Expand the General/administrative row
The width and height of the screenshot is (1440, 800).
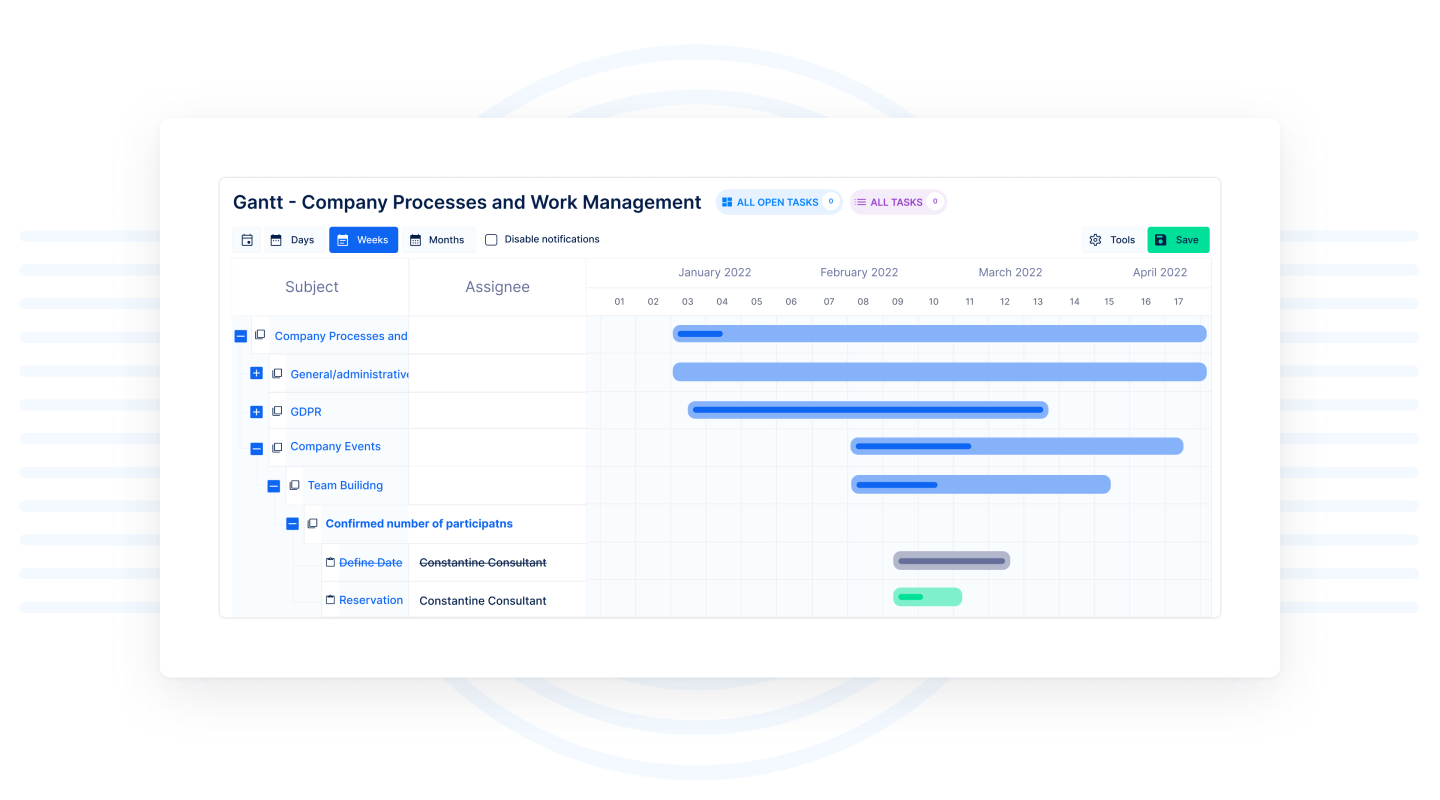pyautogui.click(x=256, y=373)
